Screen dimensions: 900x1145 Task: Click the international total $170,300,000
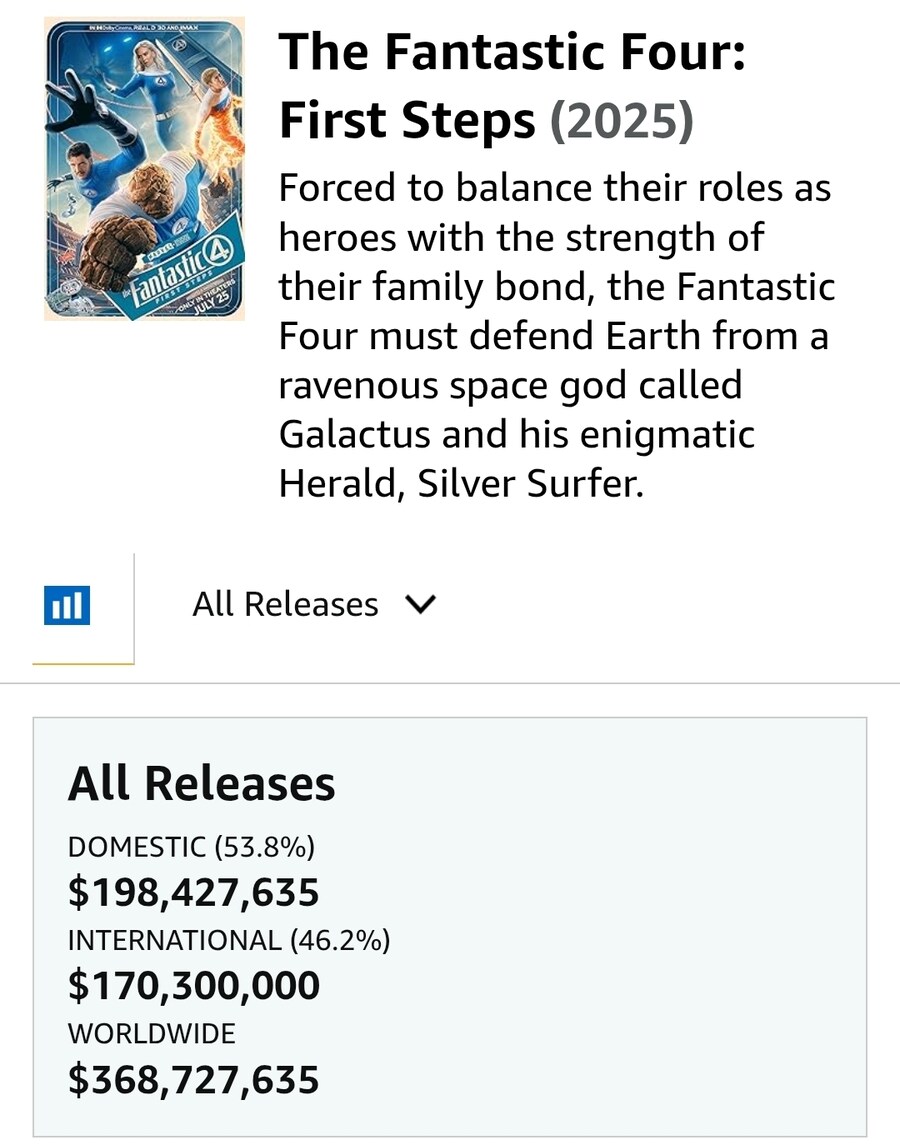click(194, 986)
